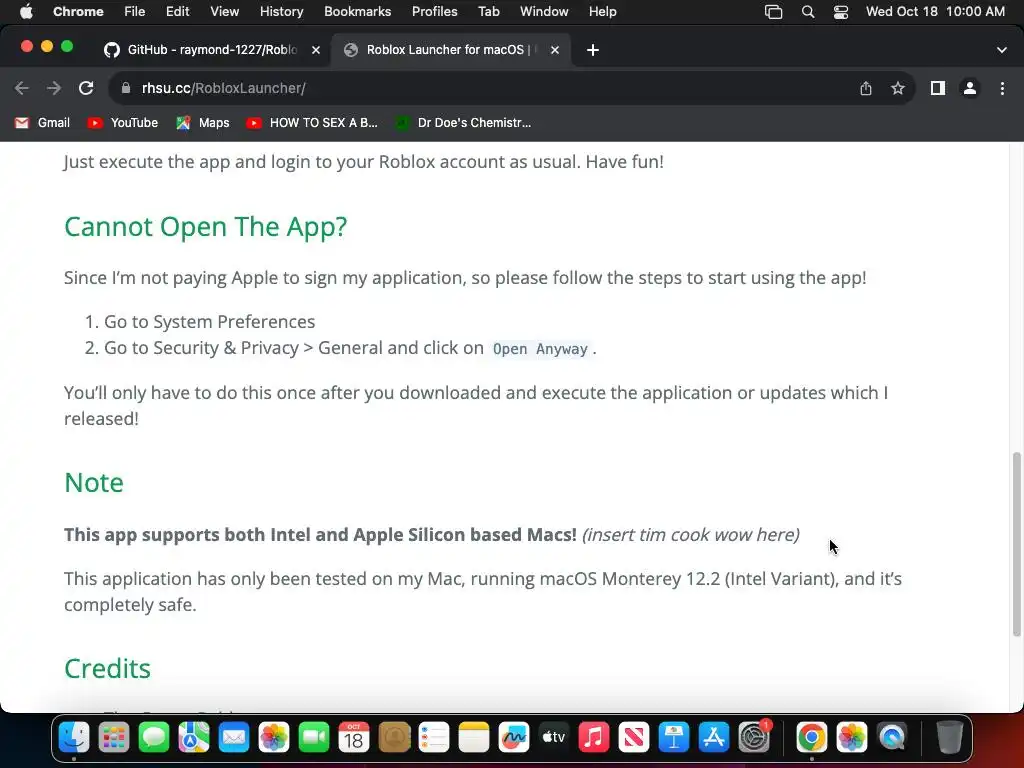Open the Gmail bookmark
This screenshot has height=768, width=1024.
[x=42, y=123]
